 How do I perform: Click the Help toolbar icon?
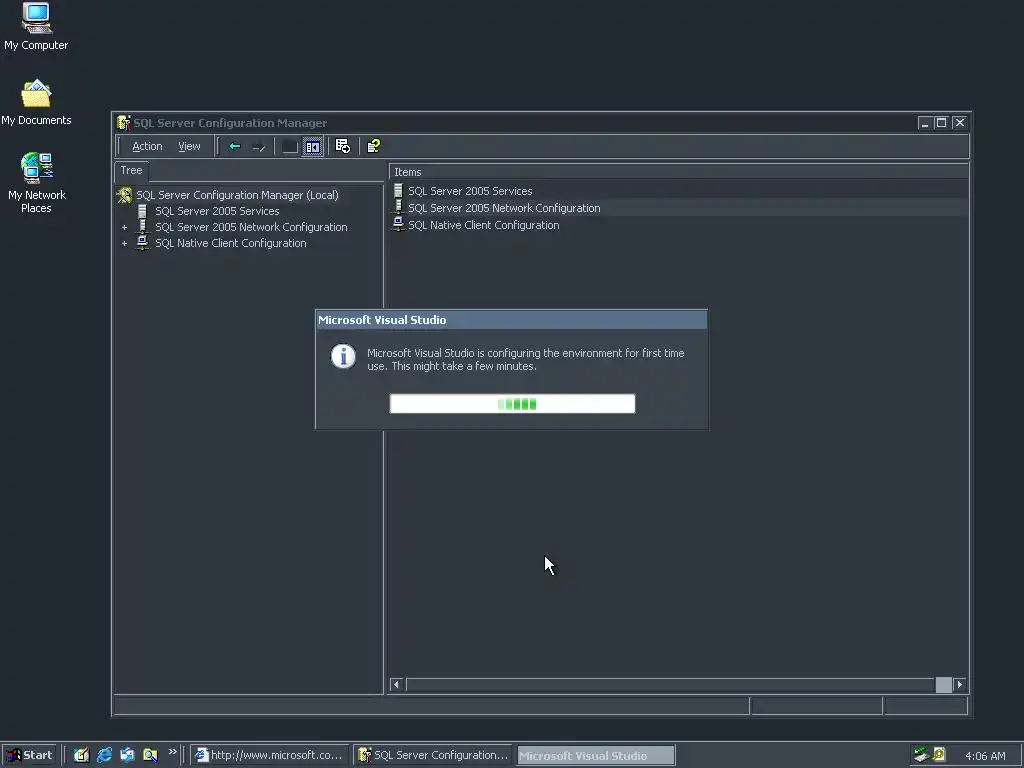tap(374, 146)
